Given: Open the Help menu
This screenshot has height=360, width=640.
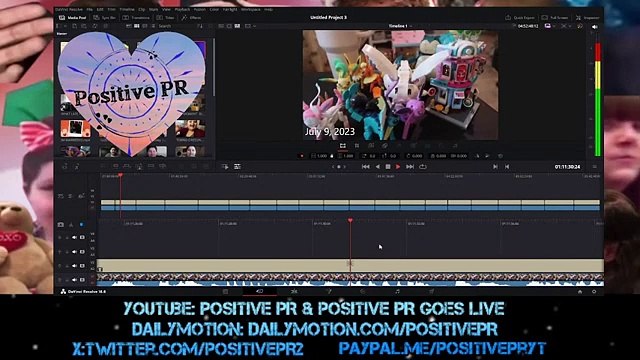Looking at the screenshot, I should point(268,9).
